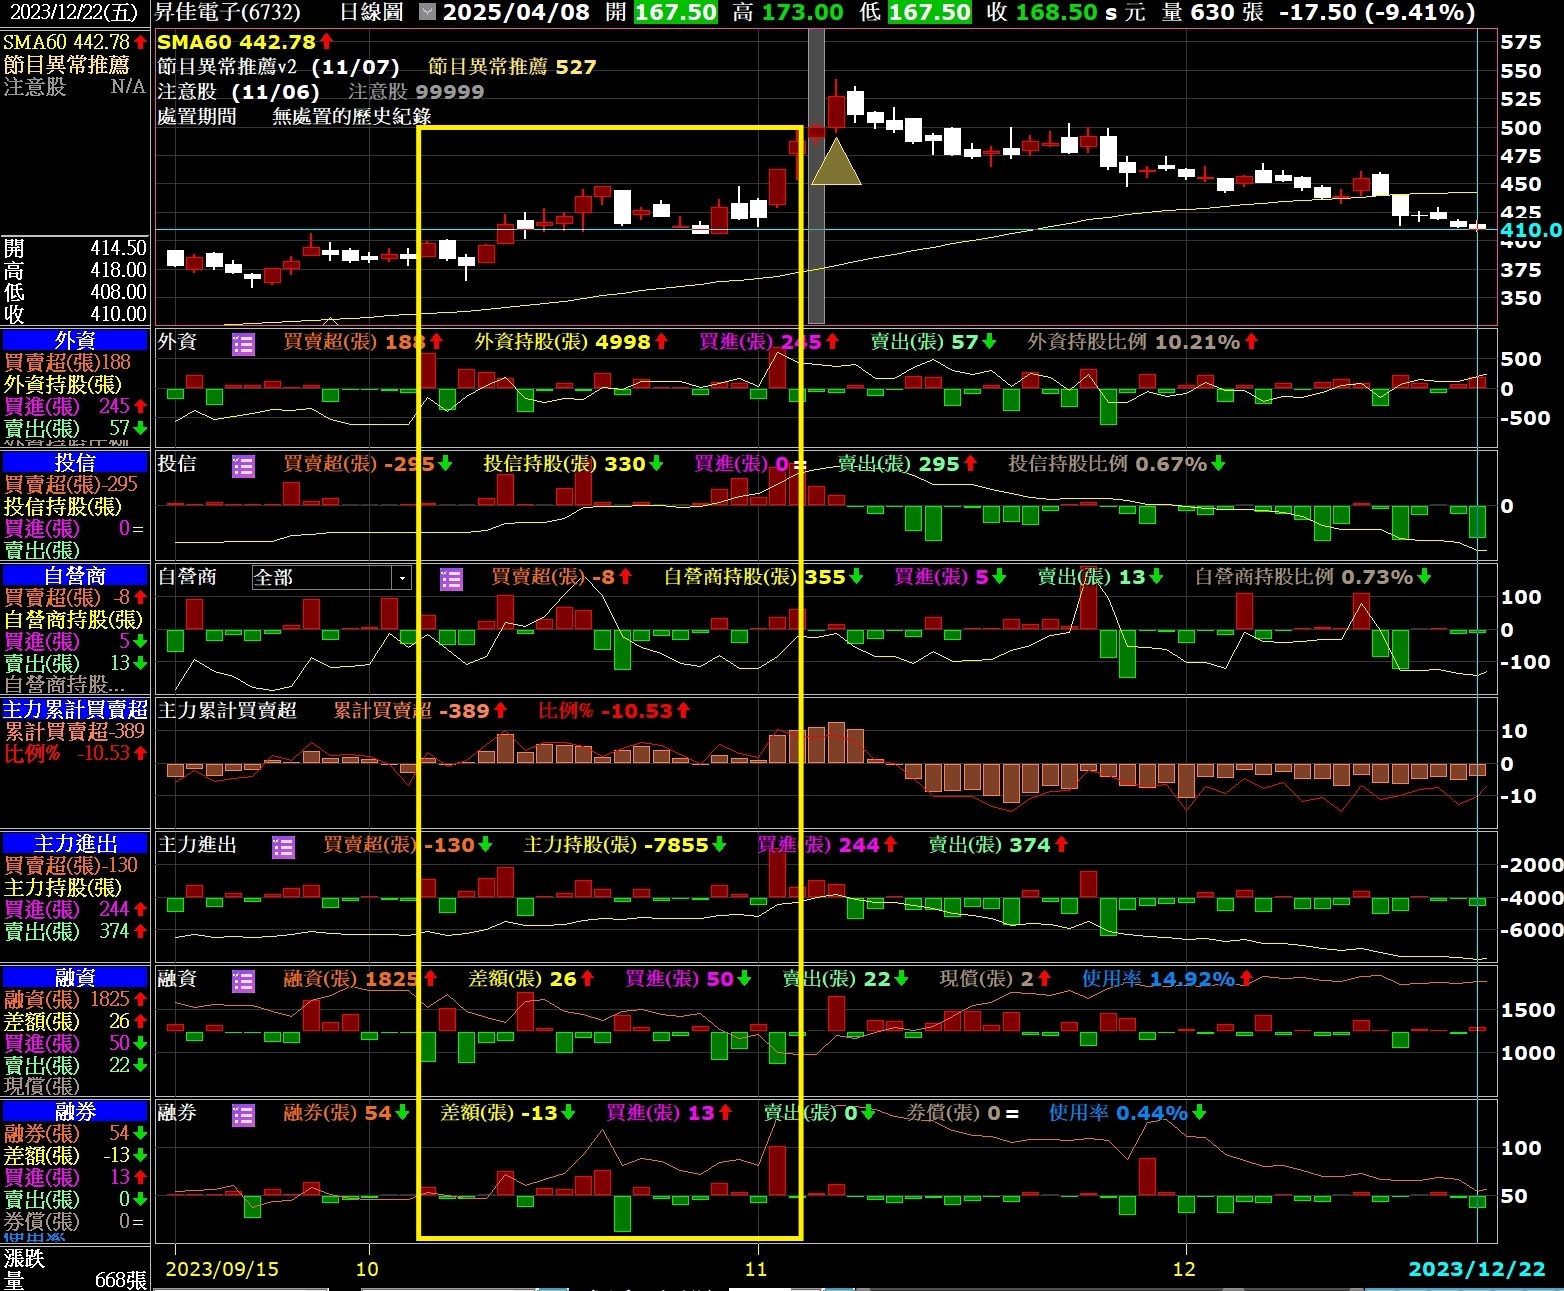Click the 昇佳電子(6732) stock name
Screen dimensions: 1564x1291
click(x=228, y=13)
